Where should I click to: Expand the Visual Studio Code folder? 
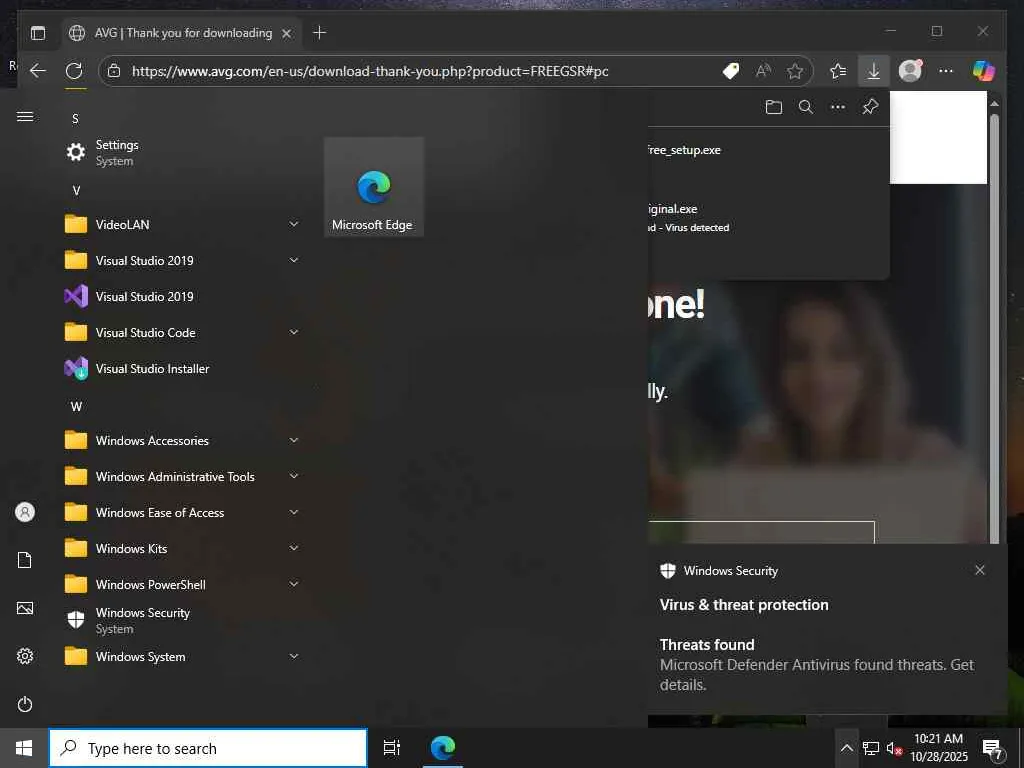[183, 332]
